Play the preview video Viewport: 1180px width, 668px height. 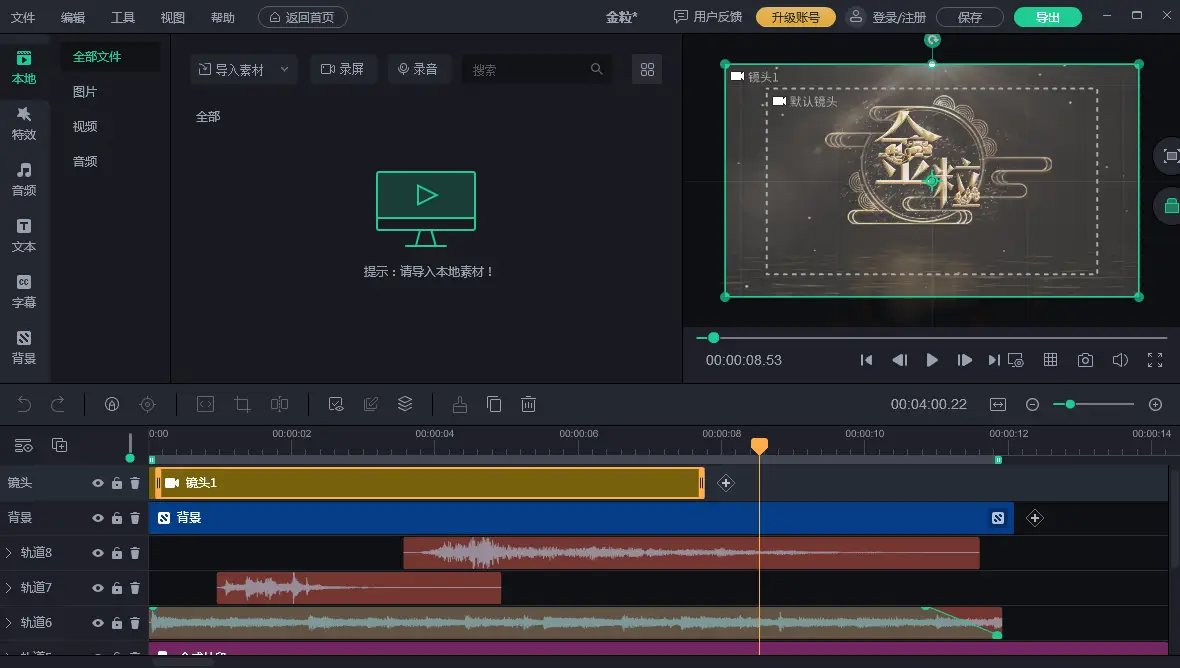[x=932, y=360]
